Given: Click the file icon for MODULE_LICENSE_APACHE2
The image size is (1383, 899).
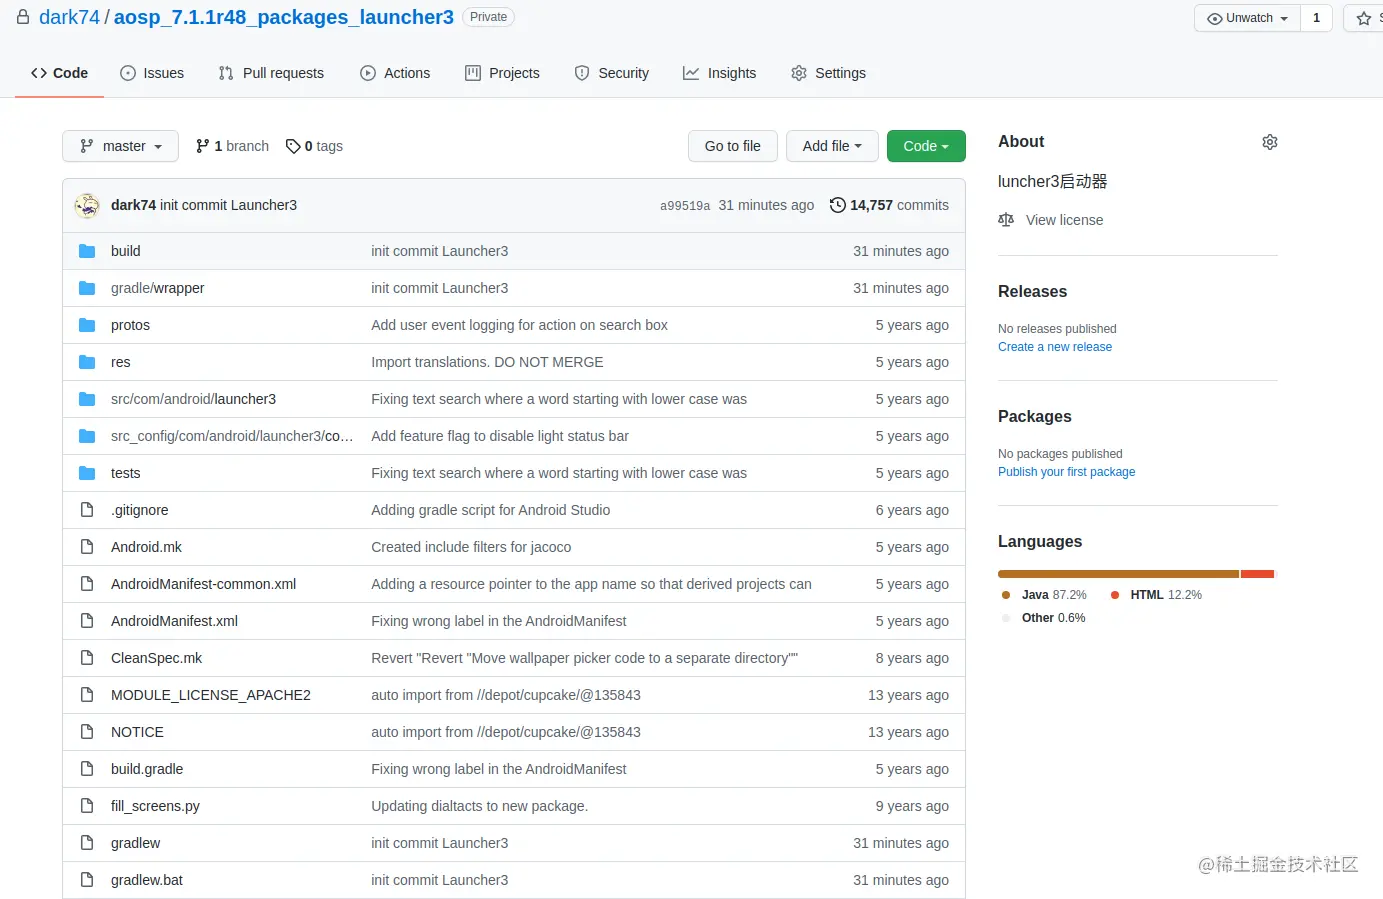Looking at the screenshot, I should tap(87, 695).
